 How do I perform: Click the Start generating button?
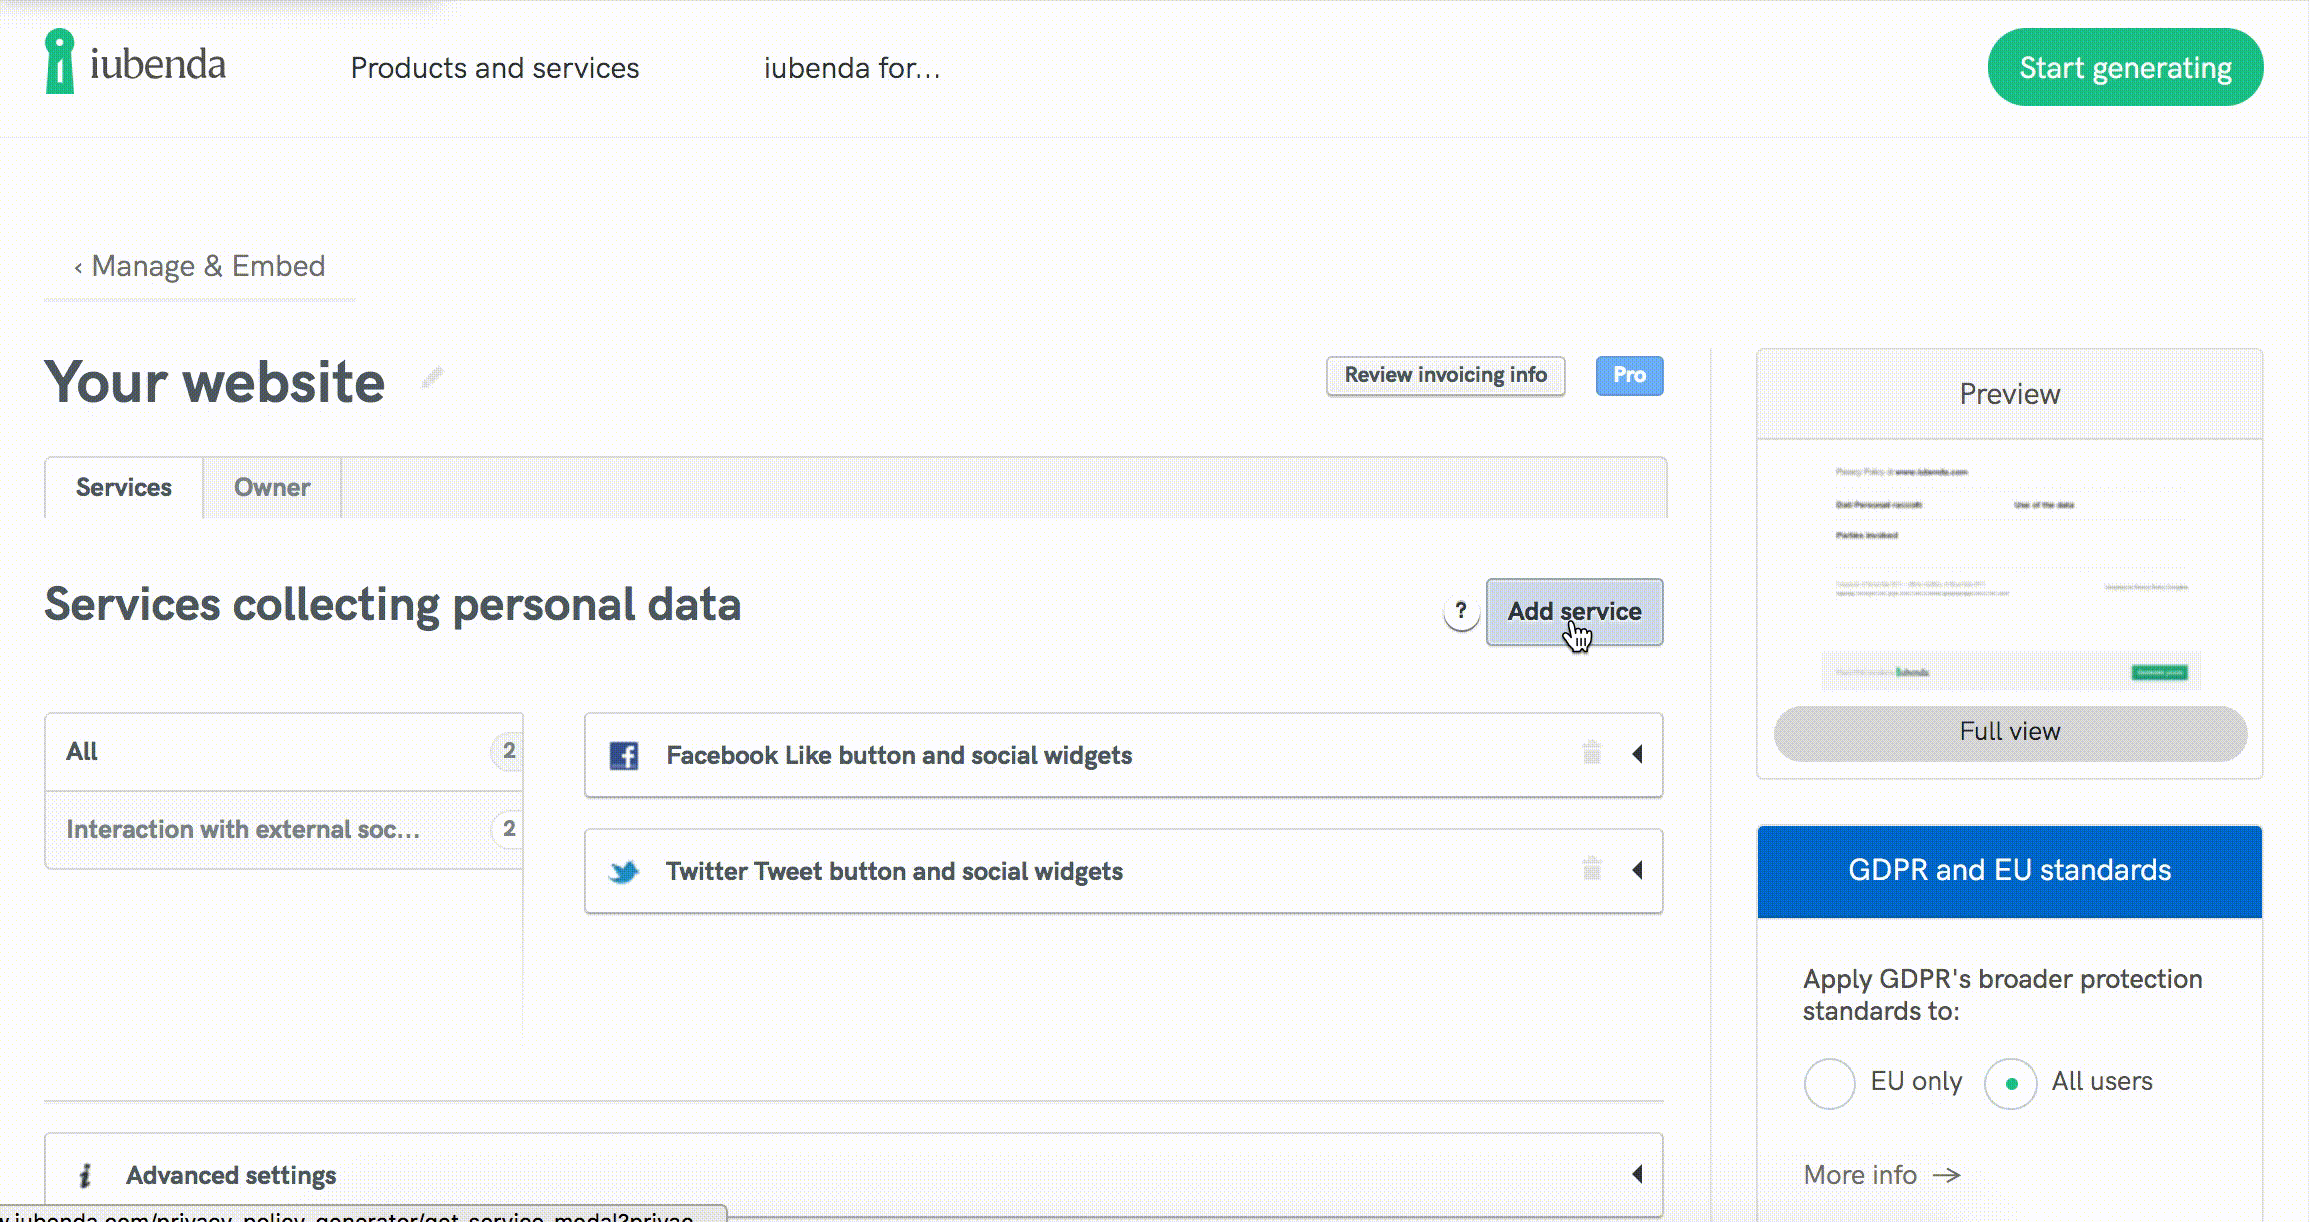tap(2123, 67)
